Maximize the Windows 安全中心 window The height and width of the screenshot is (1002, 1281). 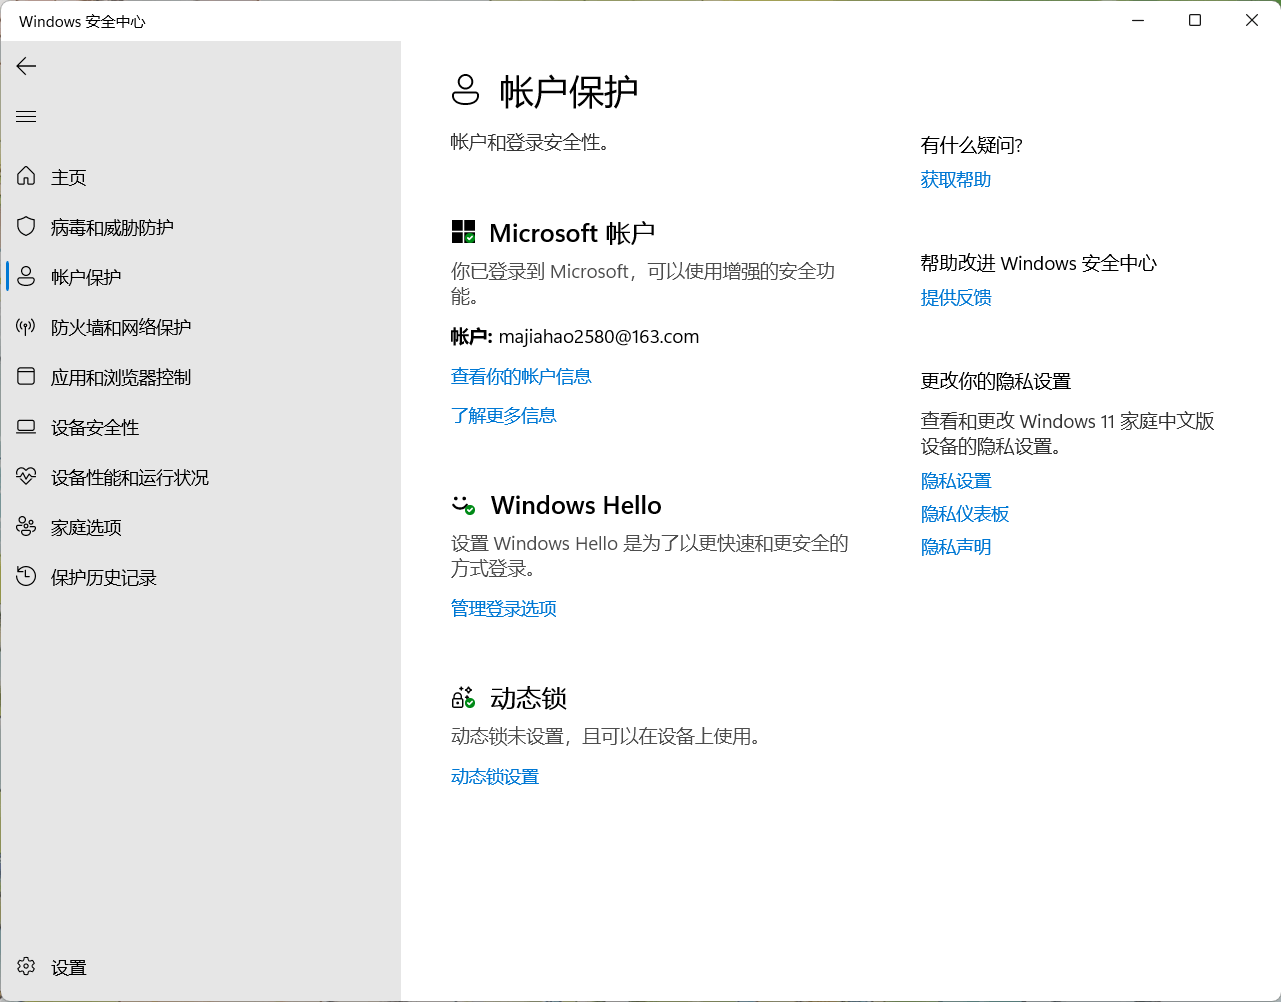(x=1195, y=20)
